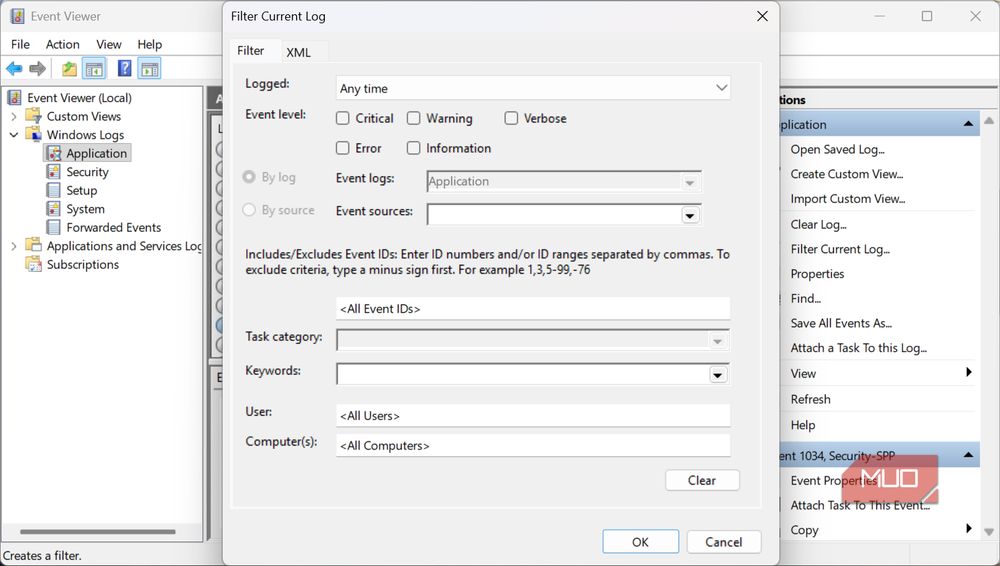Select the Event Viewer (Local) root icon
Screen dimensions: 1000x566
14,98
